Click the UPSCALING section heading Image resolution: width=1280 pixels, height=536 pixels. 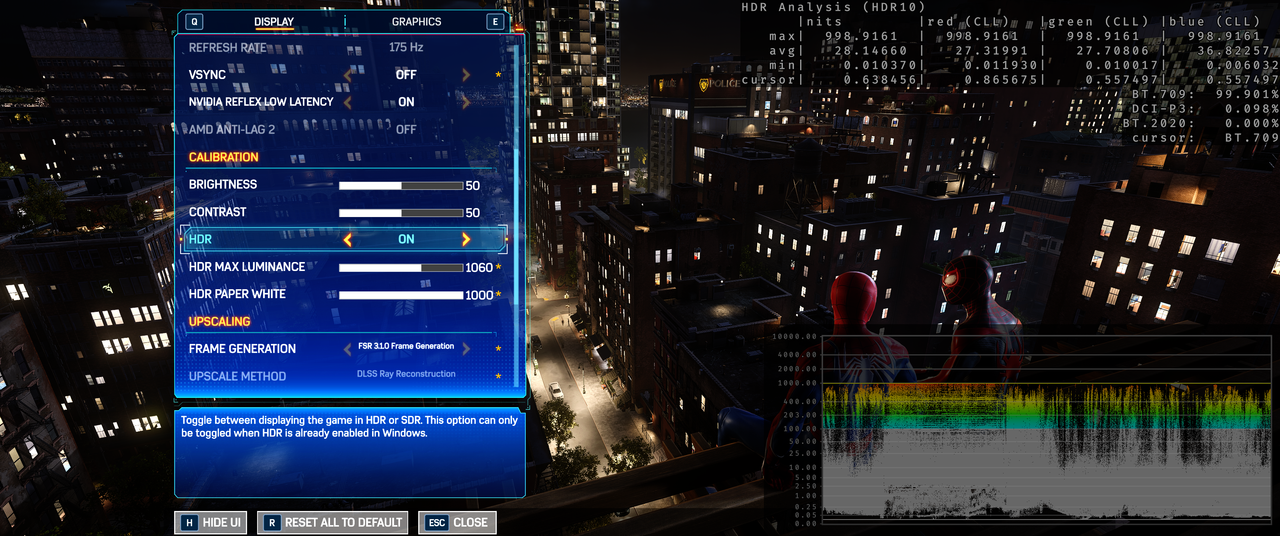[x=219, y=322]
